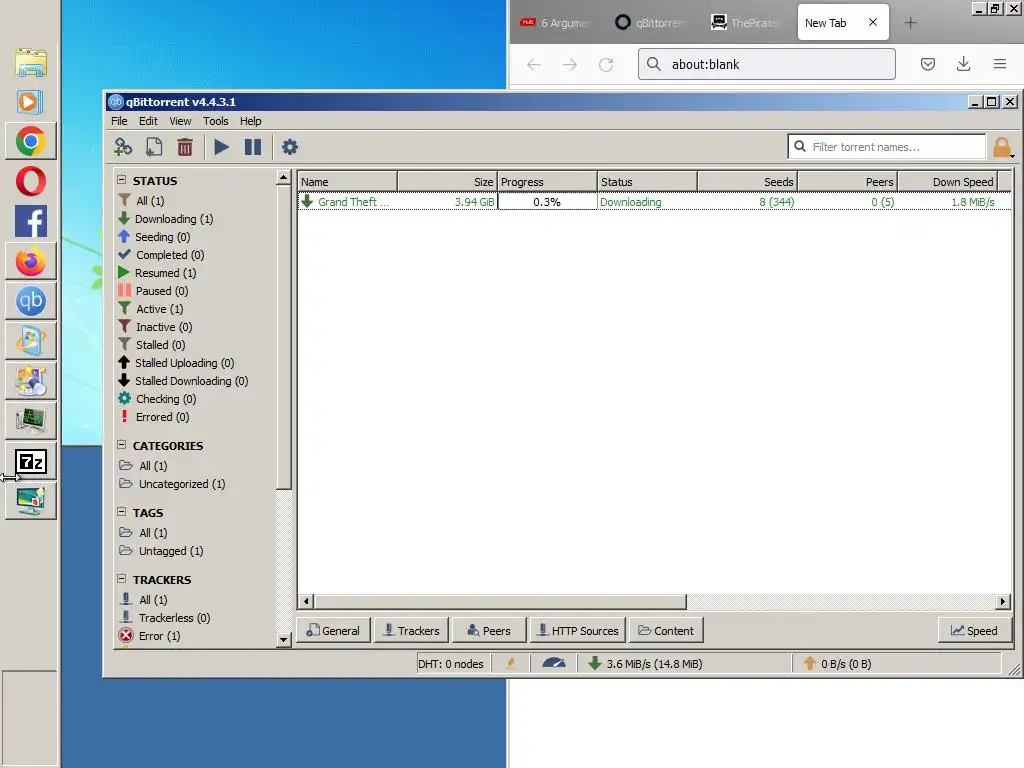The width and height of the screenshot is (1024, 768).
Task: Launch Google Chrome from the side dock
Action: pyautogui.click(x=31, y=141)
